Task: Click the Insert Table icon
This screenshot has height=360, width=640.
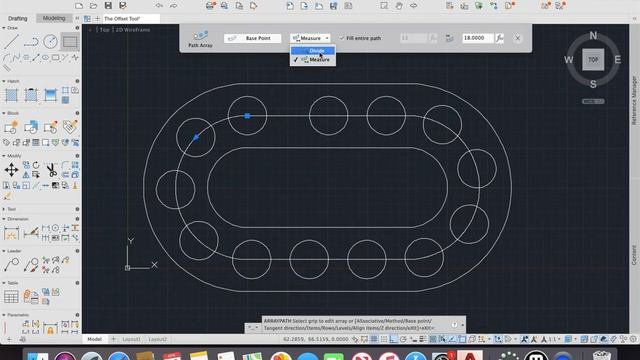Action: (x=11, y=297)
